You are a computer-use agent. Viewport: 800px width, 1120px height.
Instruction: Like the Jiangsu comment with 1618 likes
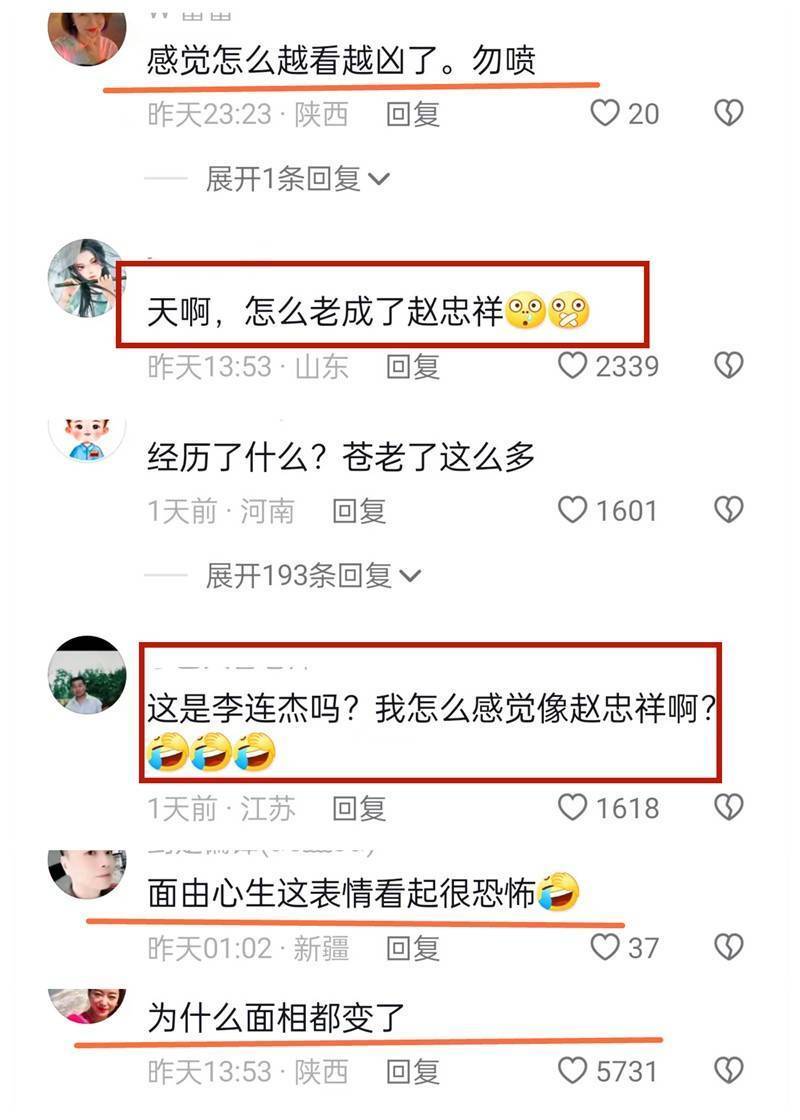[x=572, y=807]
